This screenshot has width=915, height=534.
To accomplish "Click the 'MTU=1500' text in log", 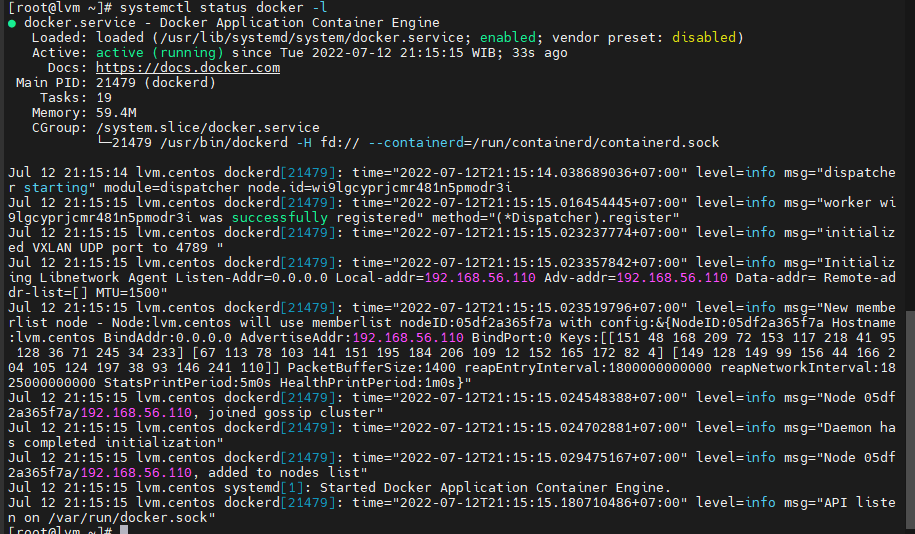I will 128,293.
